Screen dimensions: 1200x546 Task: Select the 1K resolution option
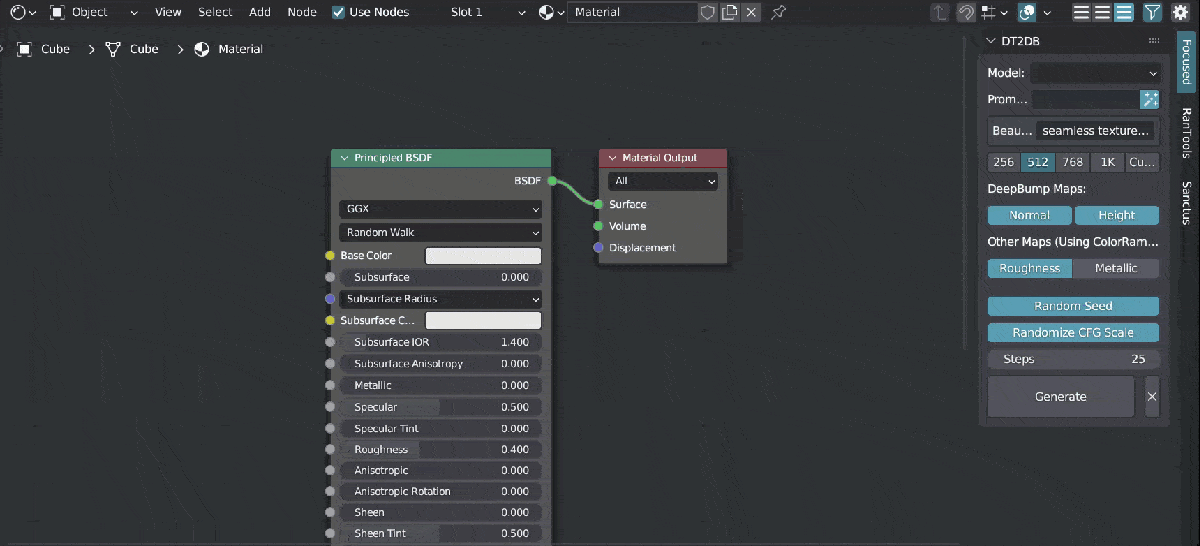click(x=1107, y=162)
